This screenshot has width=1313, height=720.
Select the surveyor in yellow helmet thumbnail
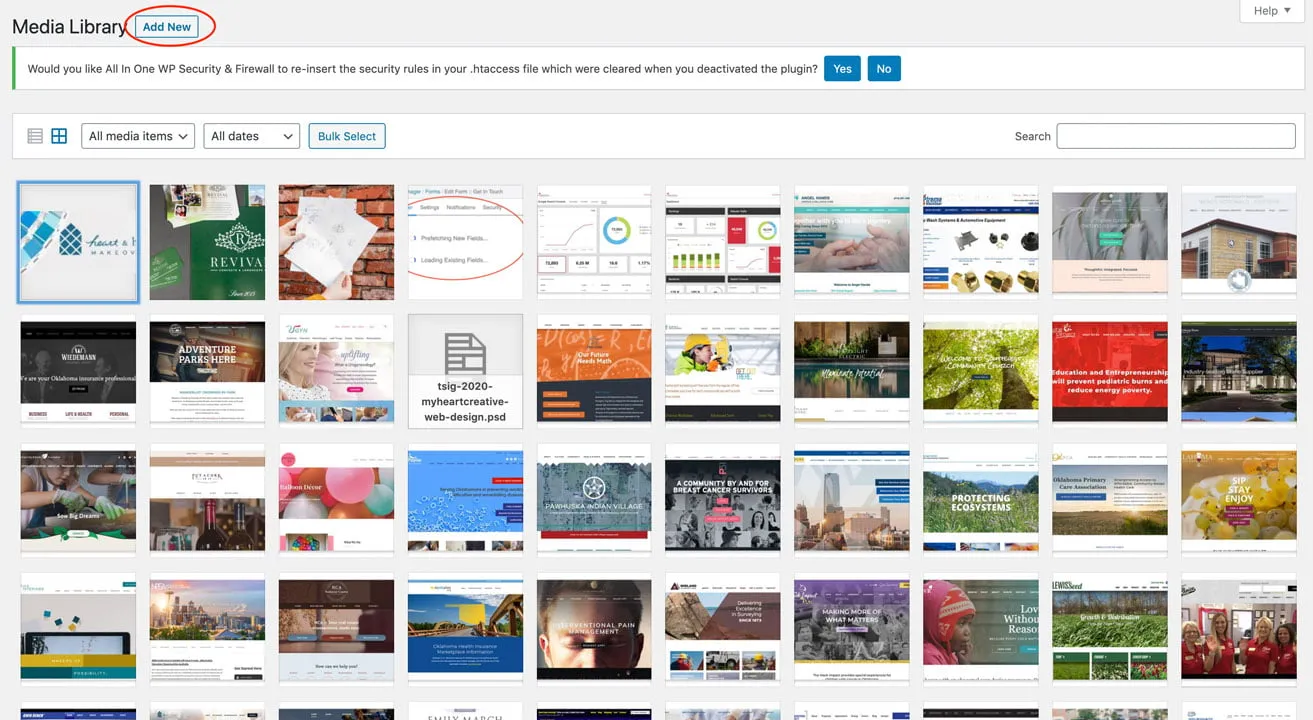click(723, 371)
